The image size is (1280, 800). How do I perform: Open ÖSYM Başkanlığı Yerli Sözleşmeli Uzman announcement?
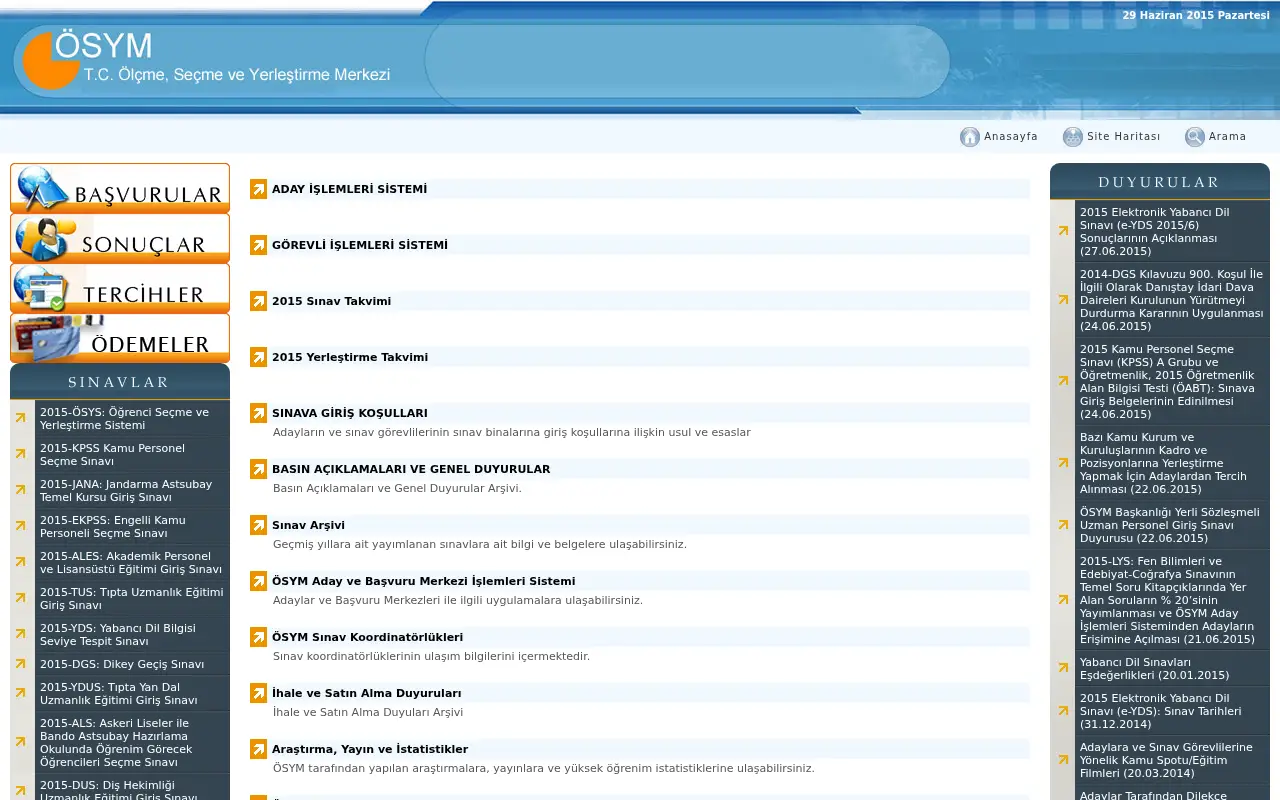click(x=1172, y=525)
